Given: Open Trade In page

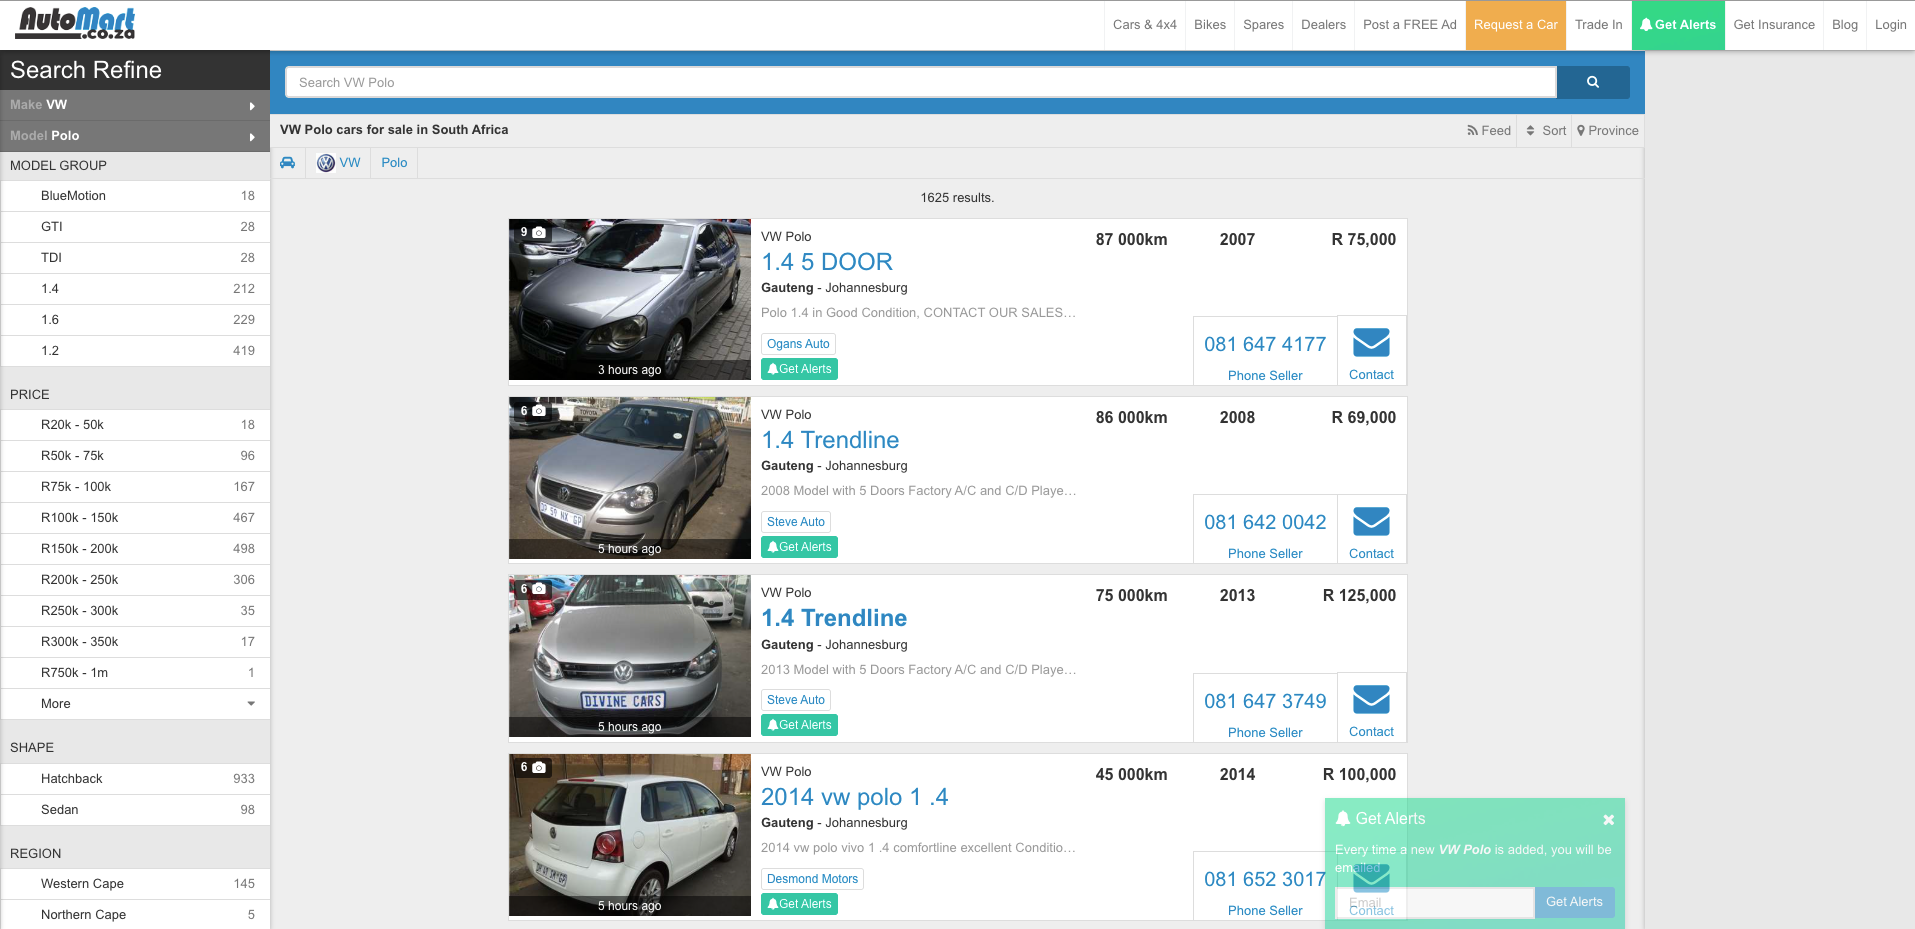Looking at the screenshot, I should (x=1599, y=25).
